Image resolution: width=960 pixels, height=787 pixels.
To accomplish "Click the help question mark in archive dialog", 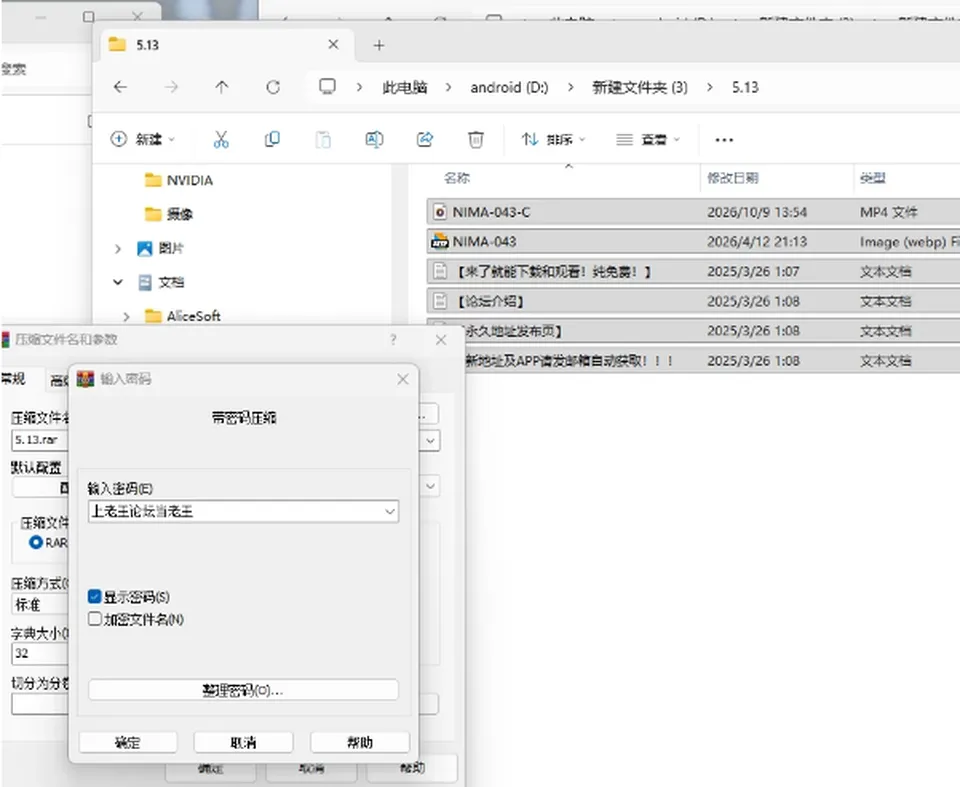I will [x=393, y=340].
